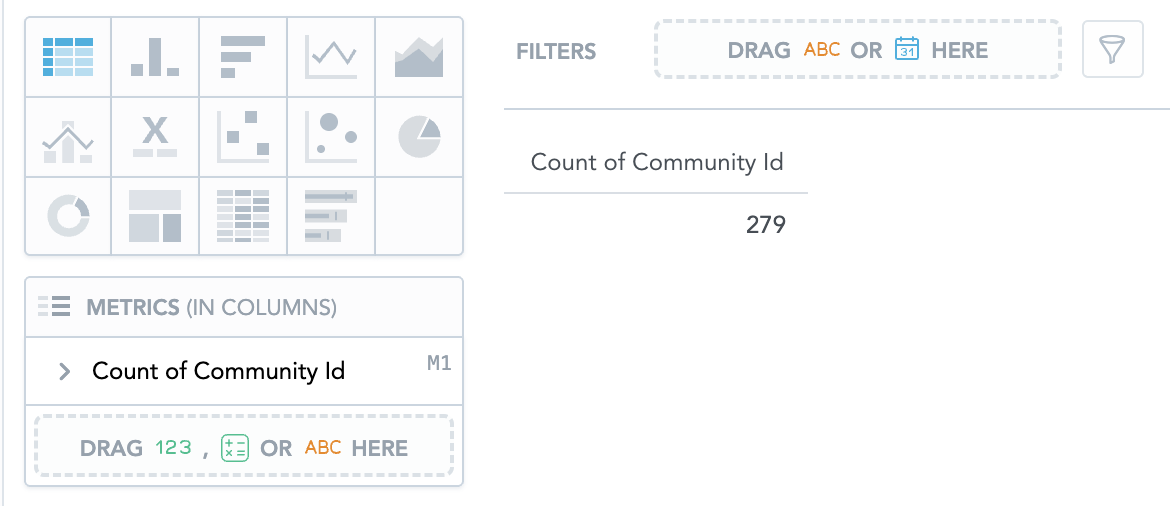Select the table visualization type
This screenshot has width=1170, height=506.
pos(68,57)
